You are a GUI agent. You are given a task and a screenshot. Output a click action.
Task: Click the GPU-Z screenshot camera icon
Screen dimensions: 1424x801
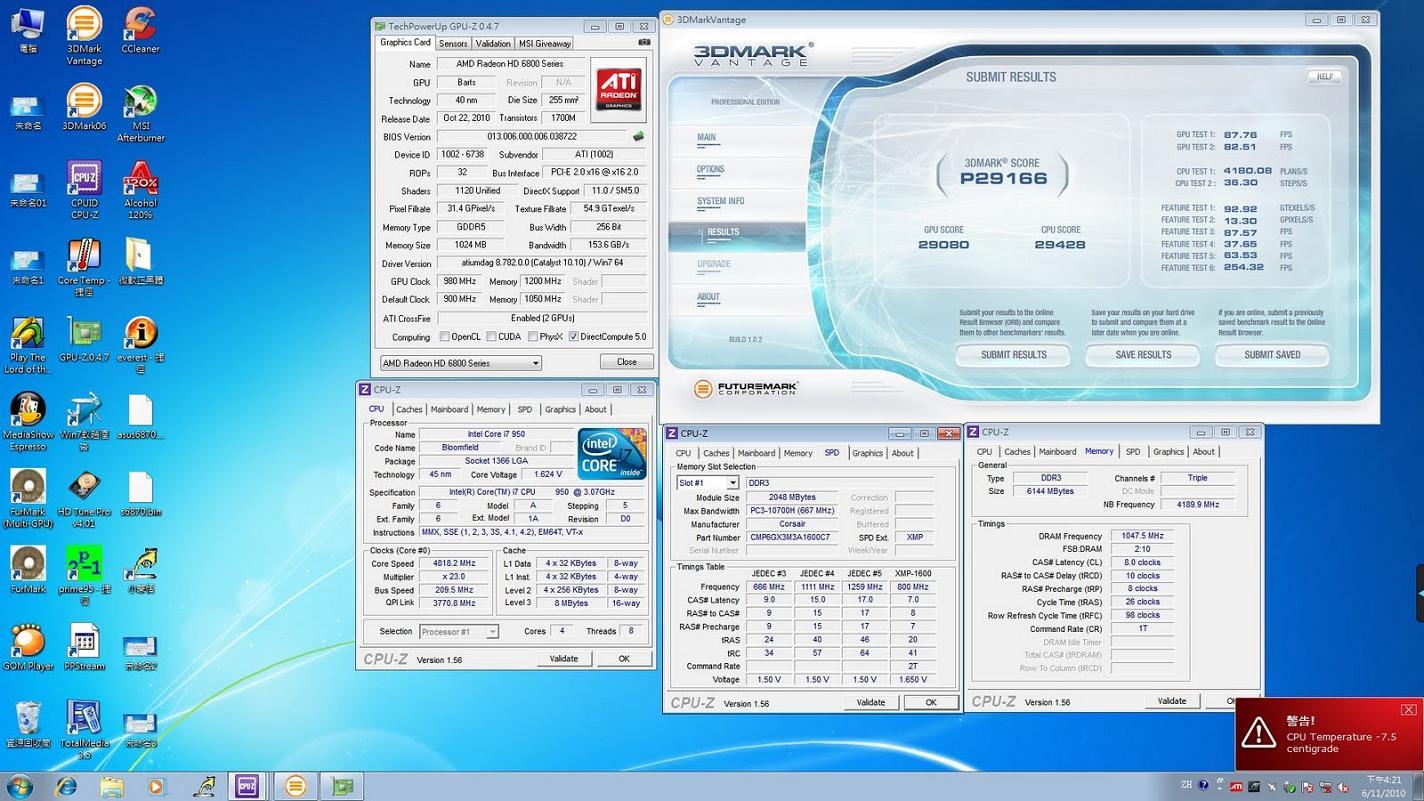(x=644, y=43)
